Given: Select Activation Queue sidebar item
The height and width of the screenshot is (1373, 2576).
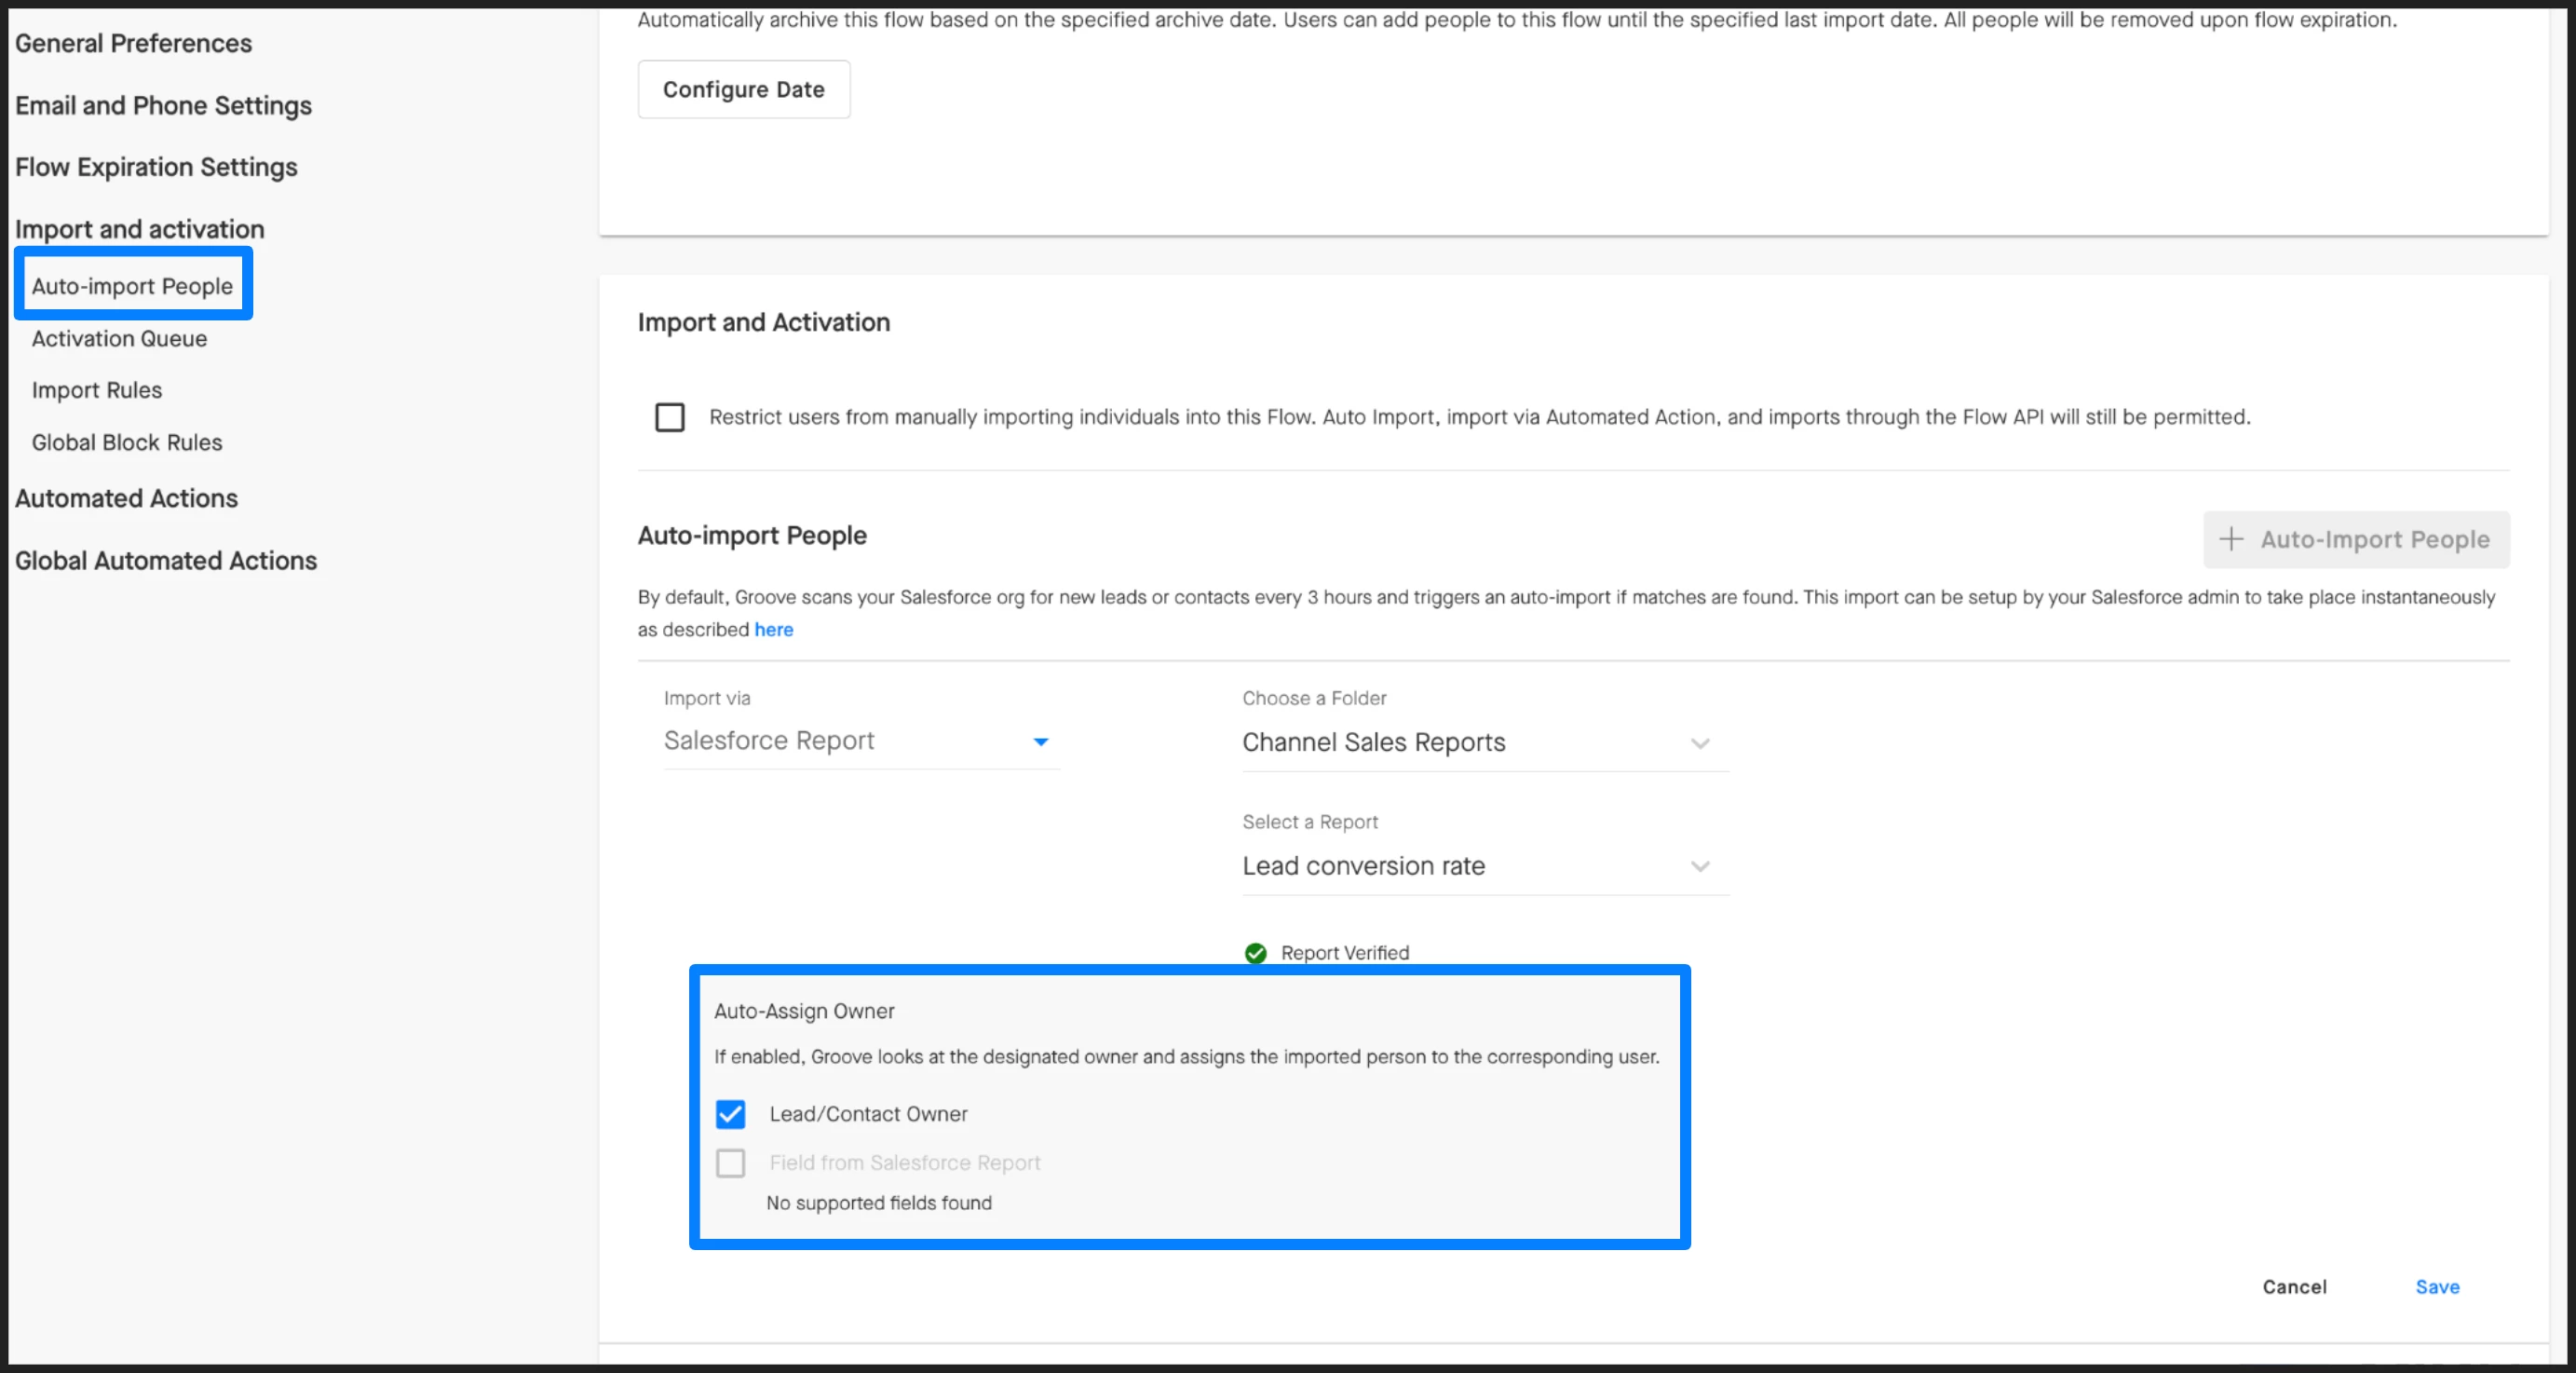Looking at the screenshot, I should [x=119, y=339].
